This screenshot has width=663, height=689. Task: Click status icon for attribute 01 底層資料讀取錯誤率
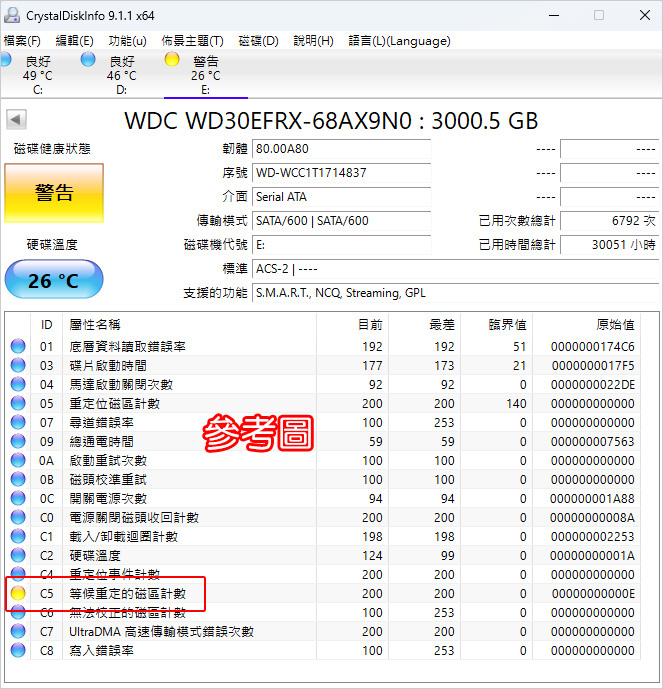point(18,346)
